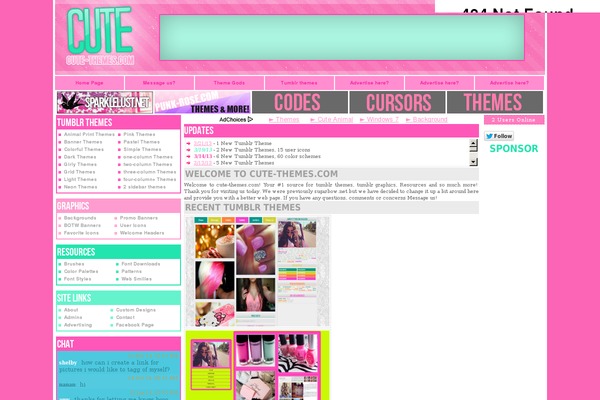
Task: Open Admins under Site Links
Action: point(73,317)
